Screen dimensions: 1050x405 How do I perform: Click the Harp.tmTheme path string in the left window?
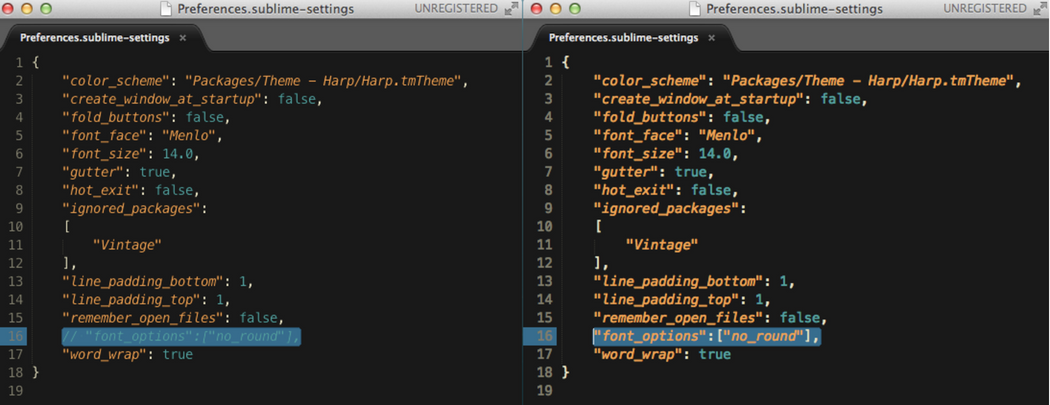324,81
